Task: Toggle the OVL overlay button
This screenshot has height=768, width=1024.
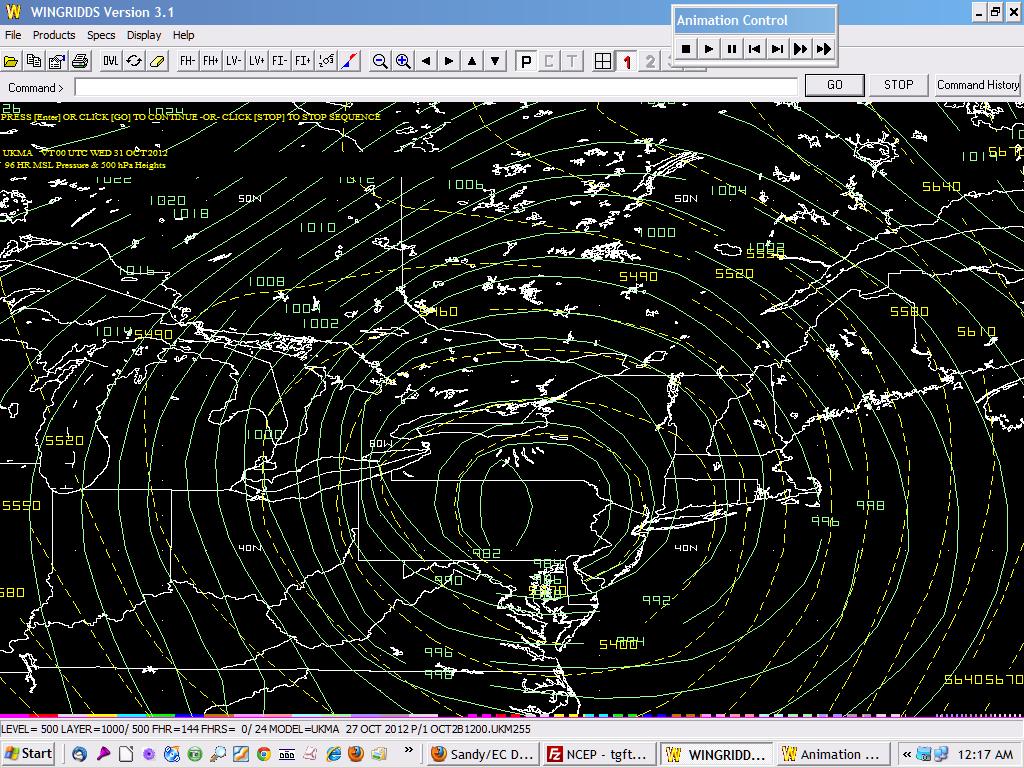Action: (110, 61)
